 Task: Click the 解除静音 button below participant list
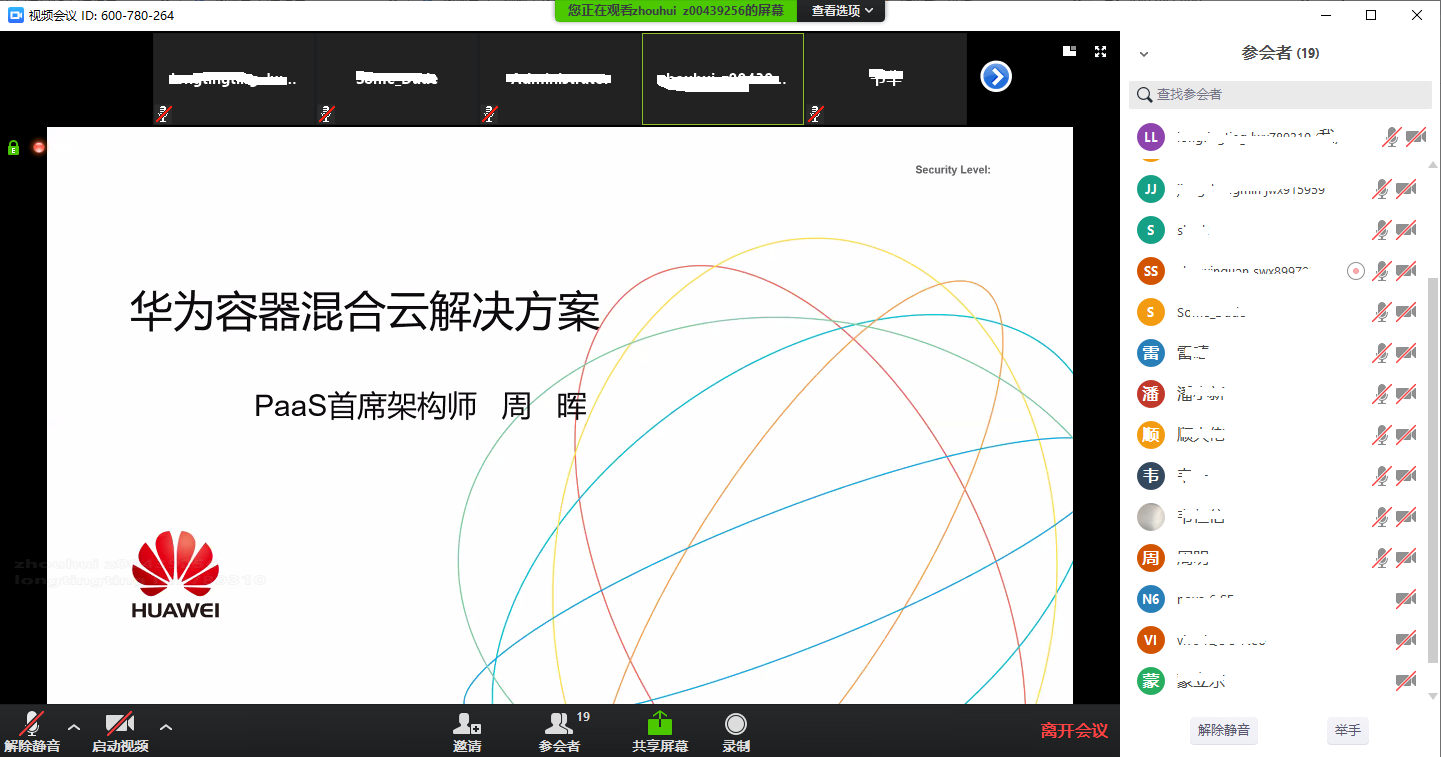point(1224,730)
